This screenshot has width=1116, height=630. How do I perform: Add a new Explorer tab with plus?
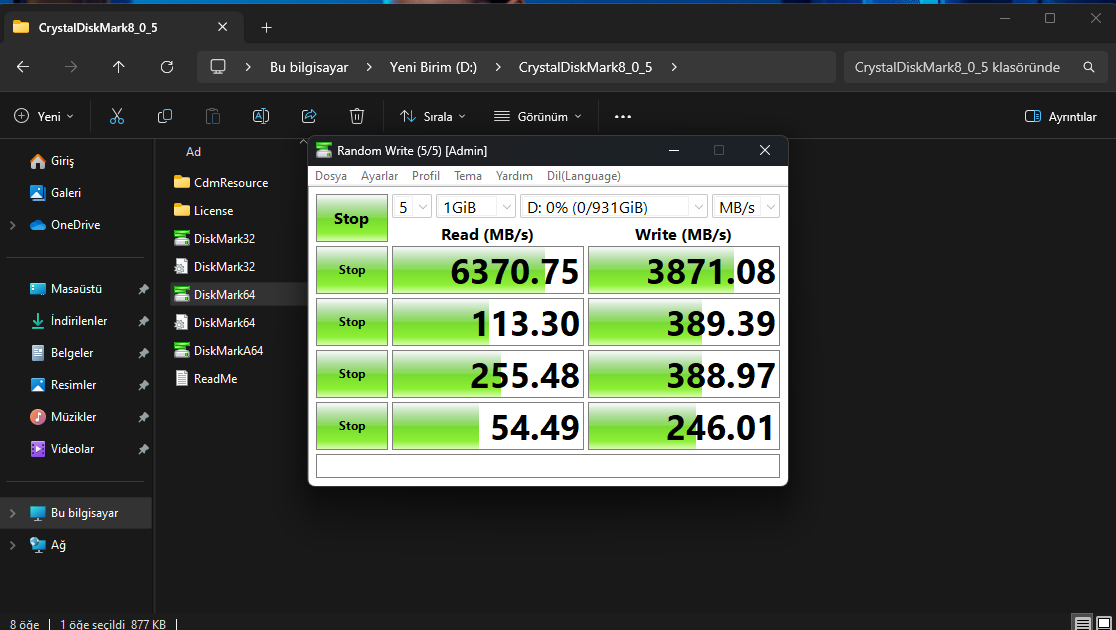pos(266,28)
